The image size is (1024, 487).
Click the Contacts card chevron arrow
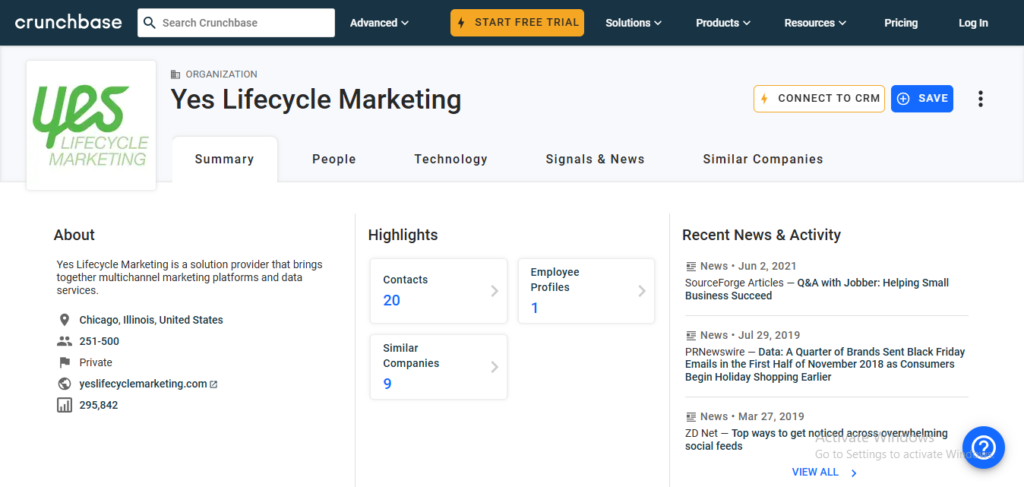click(494, 291)
